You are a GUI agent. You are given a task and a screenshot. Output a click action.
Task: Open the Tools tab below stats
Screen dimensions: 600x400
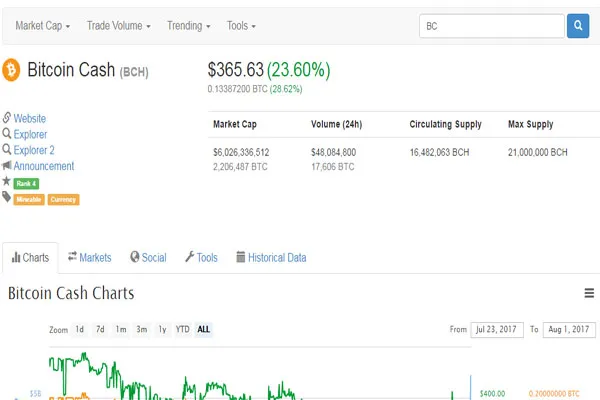(x=201, y=258)
